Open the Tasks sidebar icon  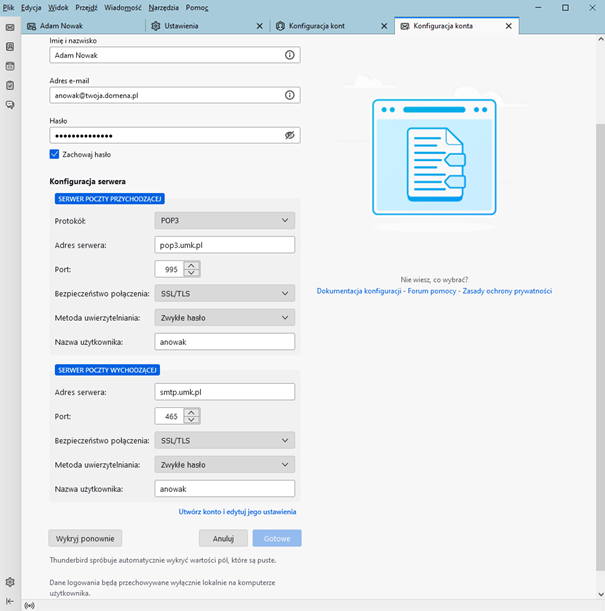pyautogui.click(x=10, y=85)
